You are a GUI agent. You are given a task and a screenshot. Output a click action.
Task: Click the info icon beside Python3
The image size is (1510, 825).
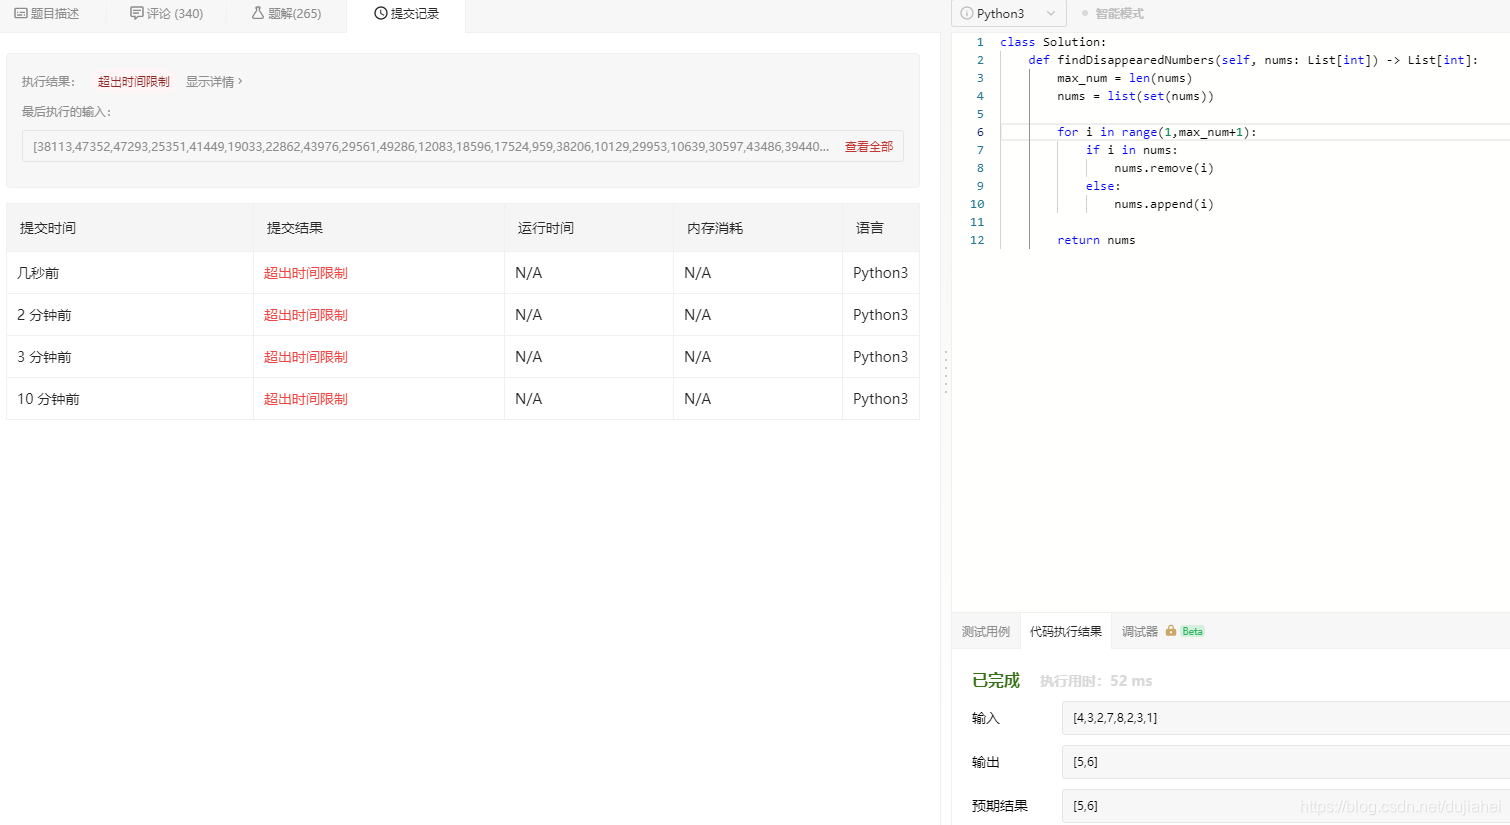[x=967, y=14]
